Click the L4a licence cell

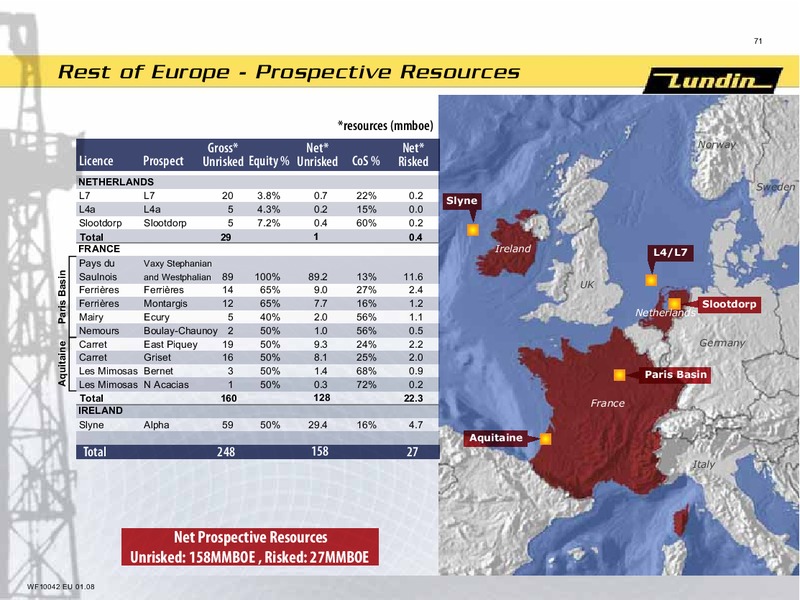tap(87, 209)
